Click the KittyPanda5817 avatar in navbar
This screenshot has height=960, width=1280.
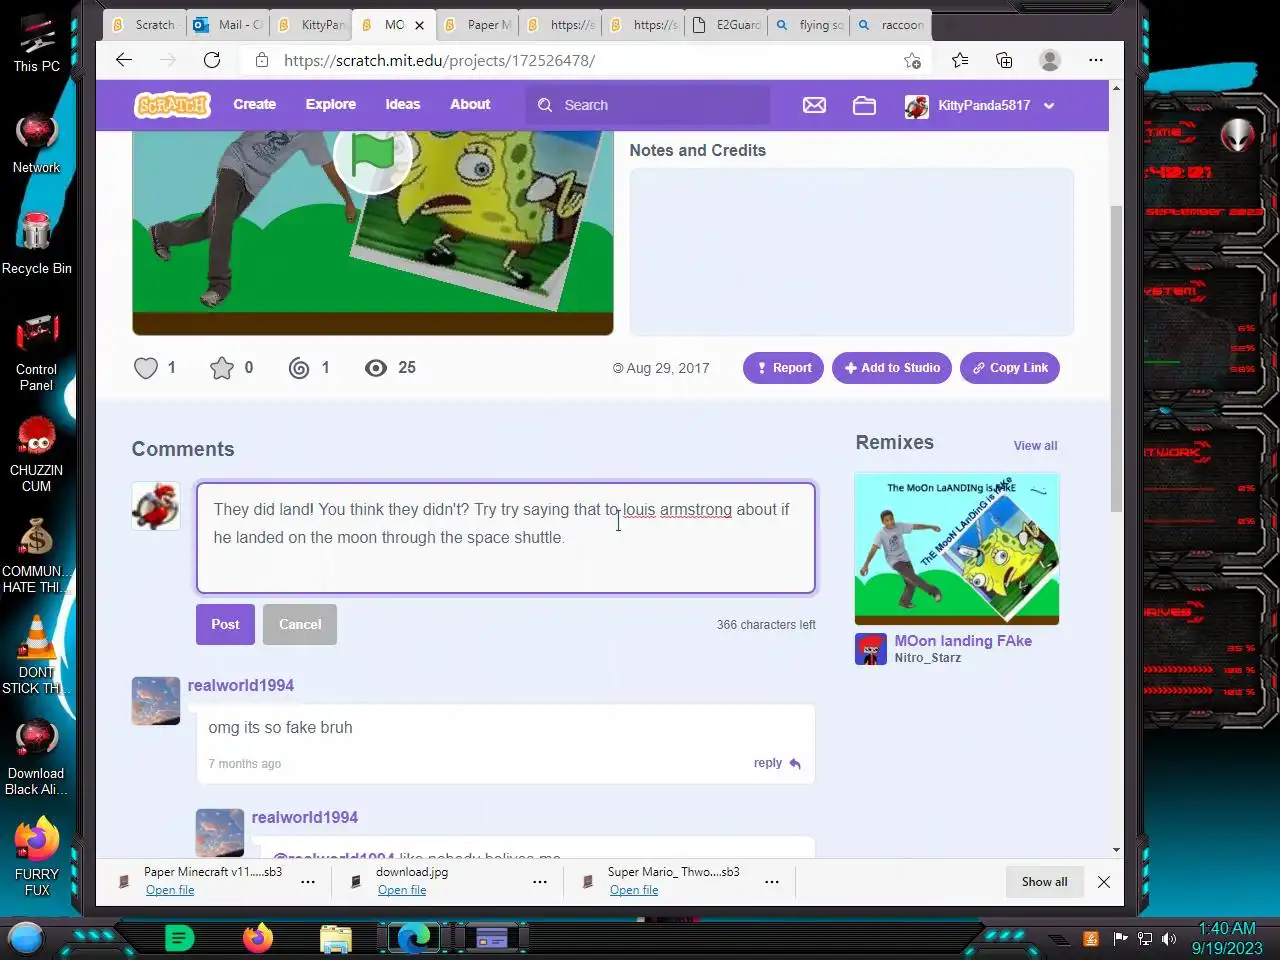(x=916, y=105)
